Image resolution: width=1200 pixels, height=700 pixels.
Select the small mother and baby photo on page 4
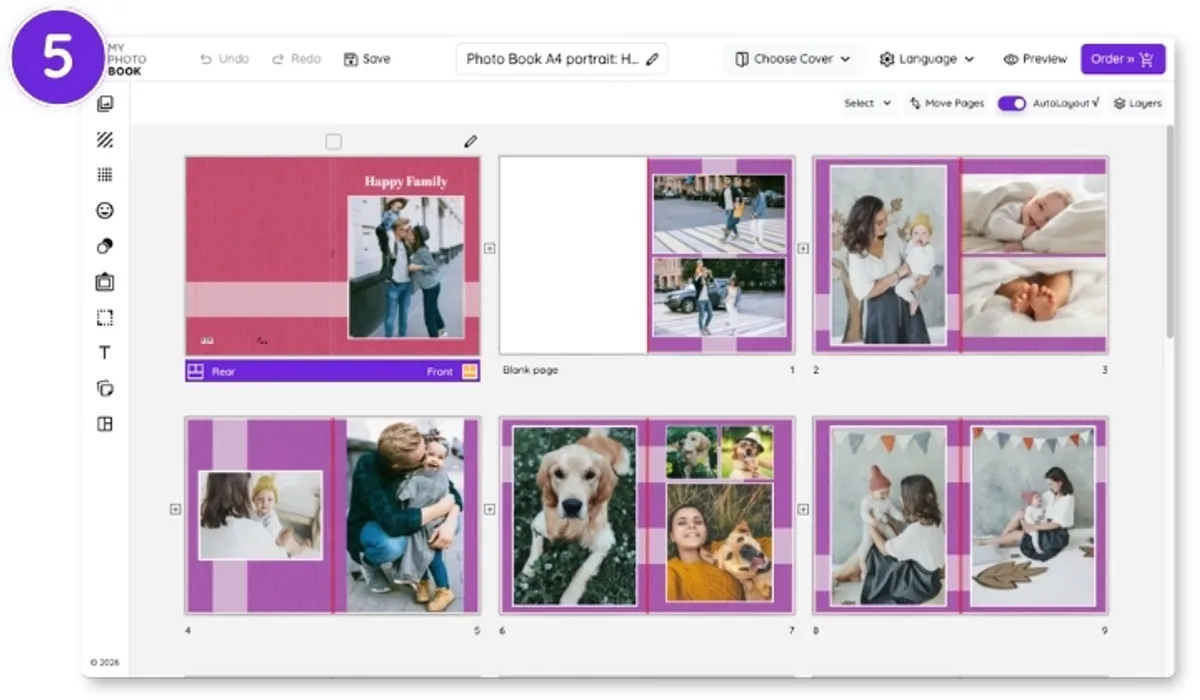pos(261,515)
